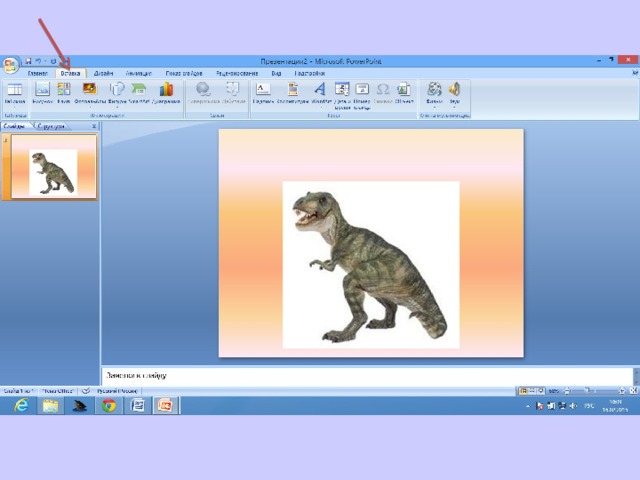This screenshot has height=480, width=640.
Task: Add an action (Действие)
Action: click(x=233, y=93)
